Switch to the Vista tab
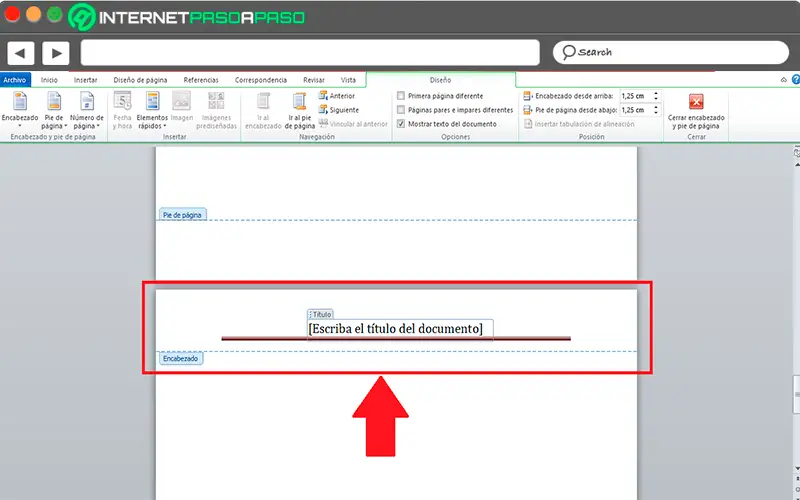 tap(348, 80)
